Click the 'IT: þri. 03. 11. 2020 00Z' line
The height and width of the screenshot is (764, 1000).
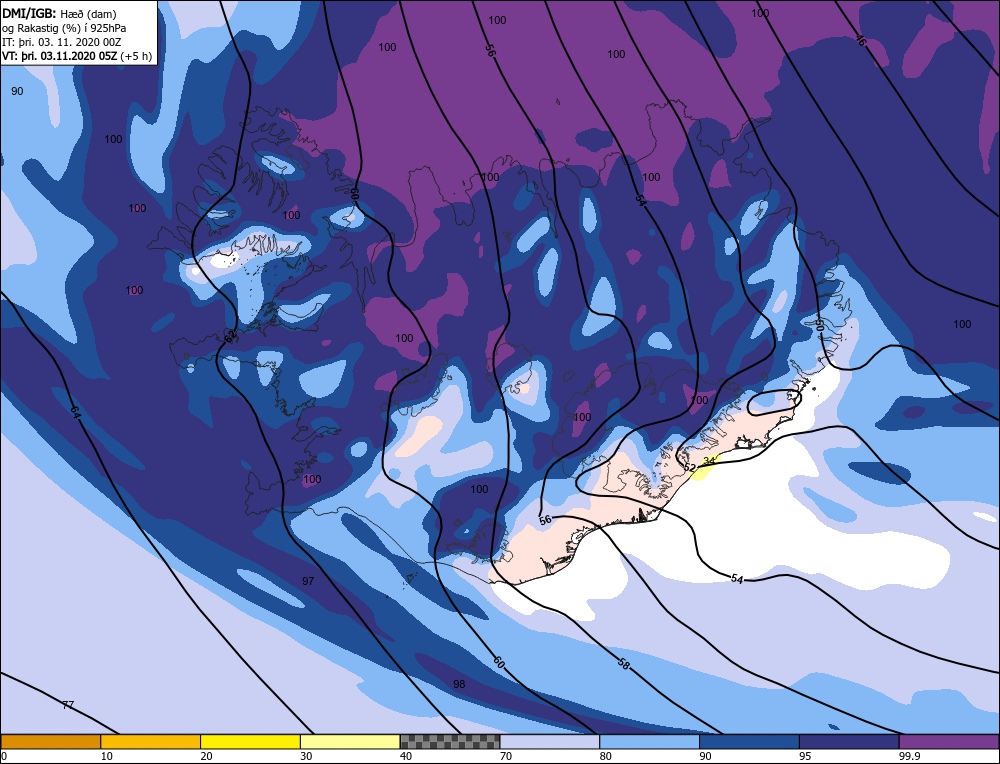point(61,42)
